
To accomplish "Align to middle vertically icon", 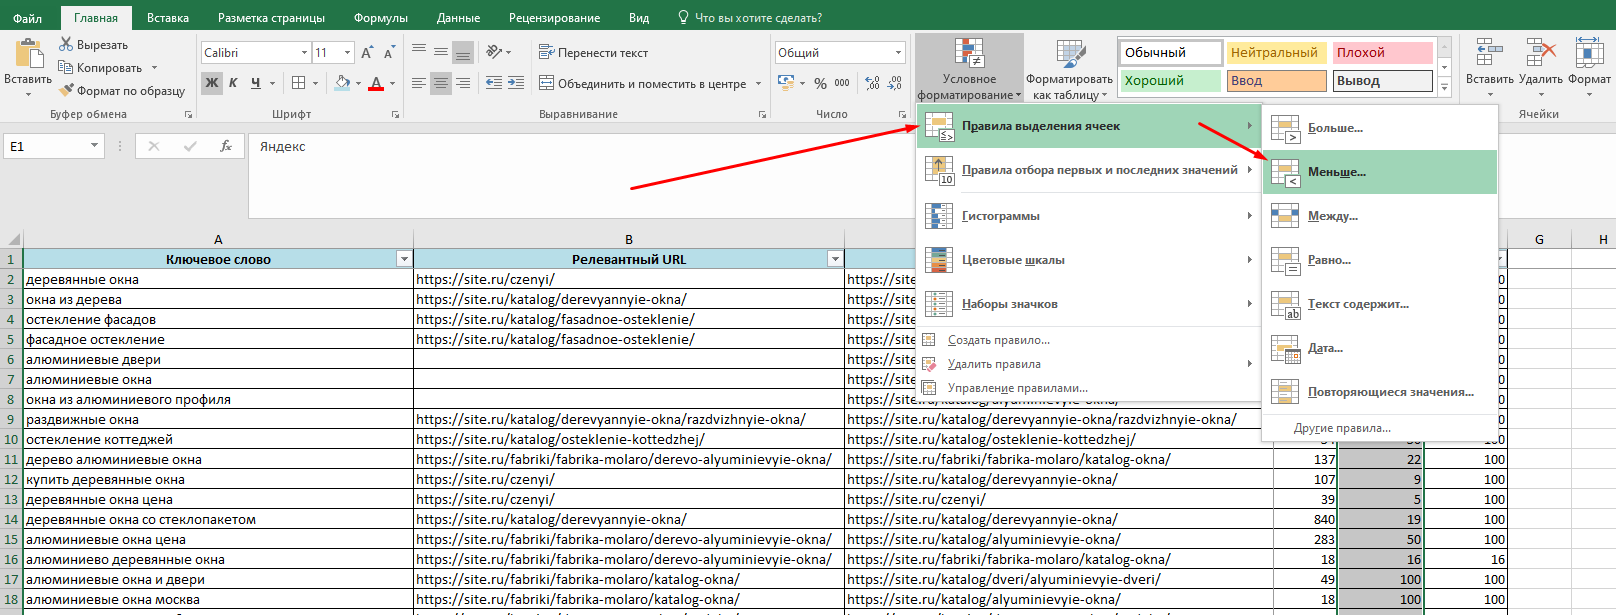I will click(441, 52).
